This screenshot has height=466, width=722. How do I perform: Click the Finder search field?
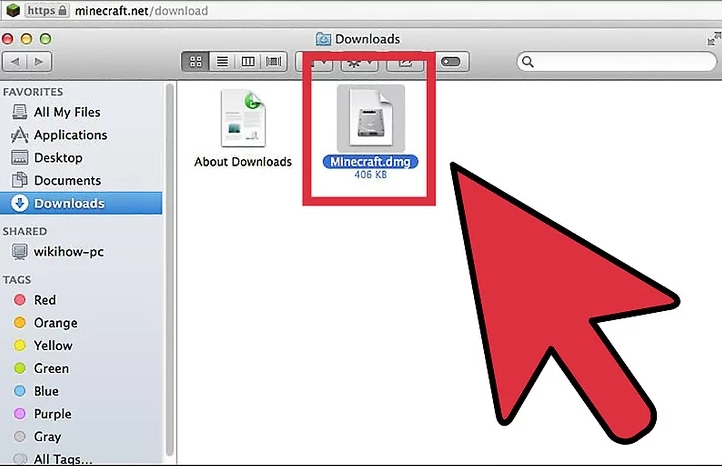[612, 62]
